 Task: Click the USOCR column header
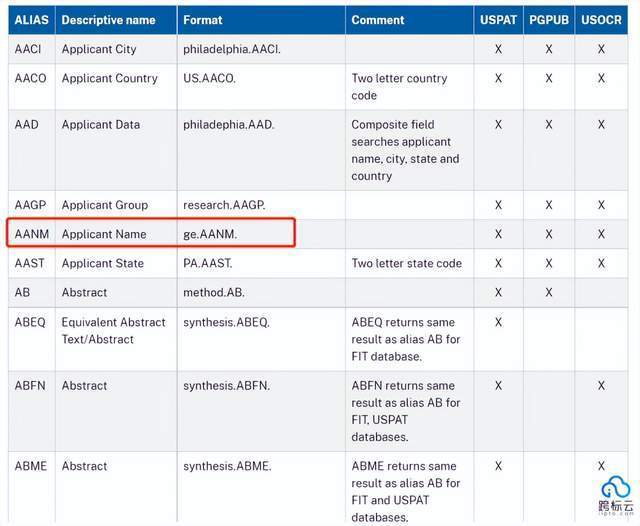pos(601,20)
